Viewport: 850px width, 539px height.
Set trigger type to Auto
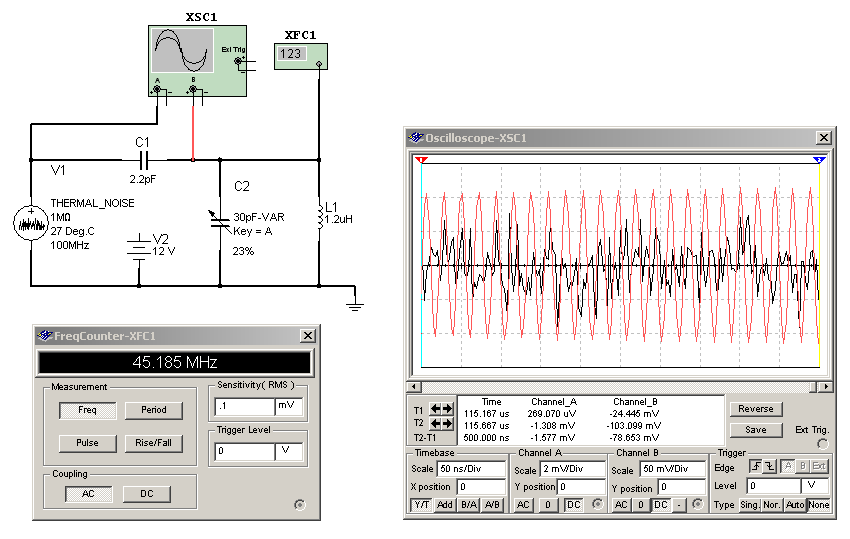click(x=796, y=505)
